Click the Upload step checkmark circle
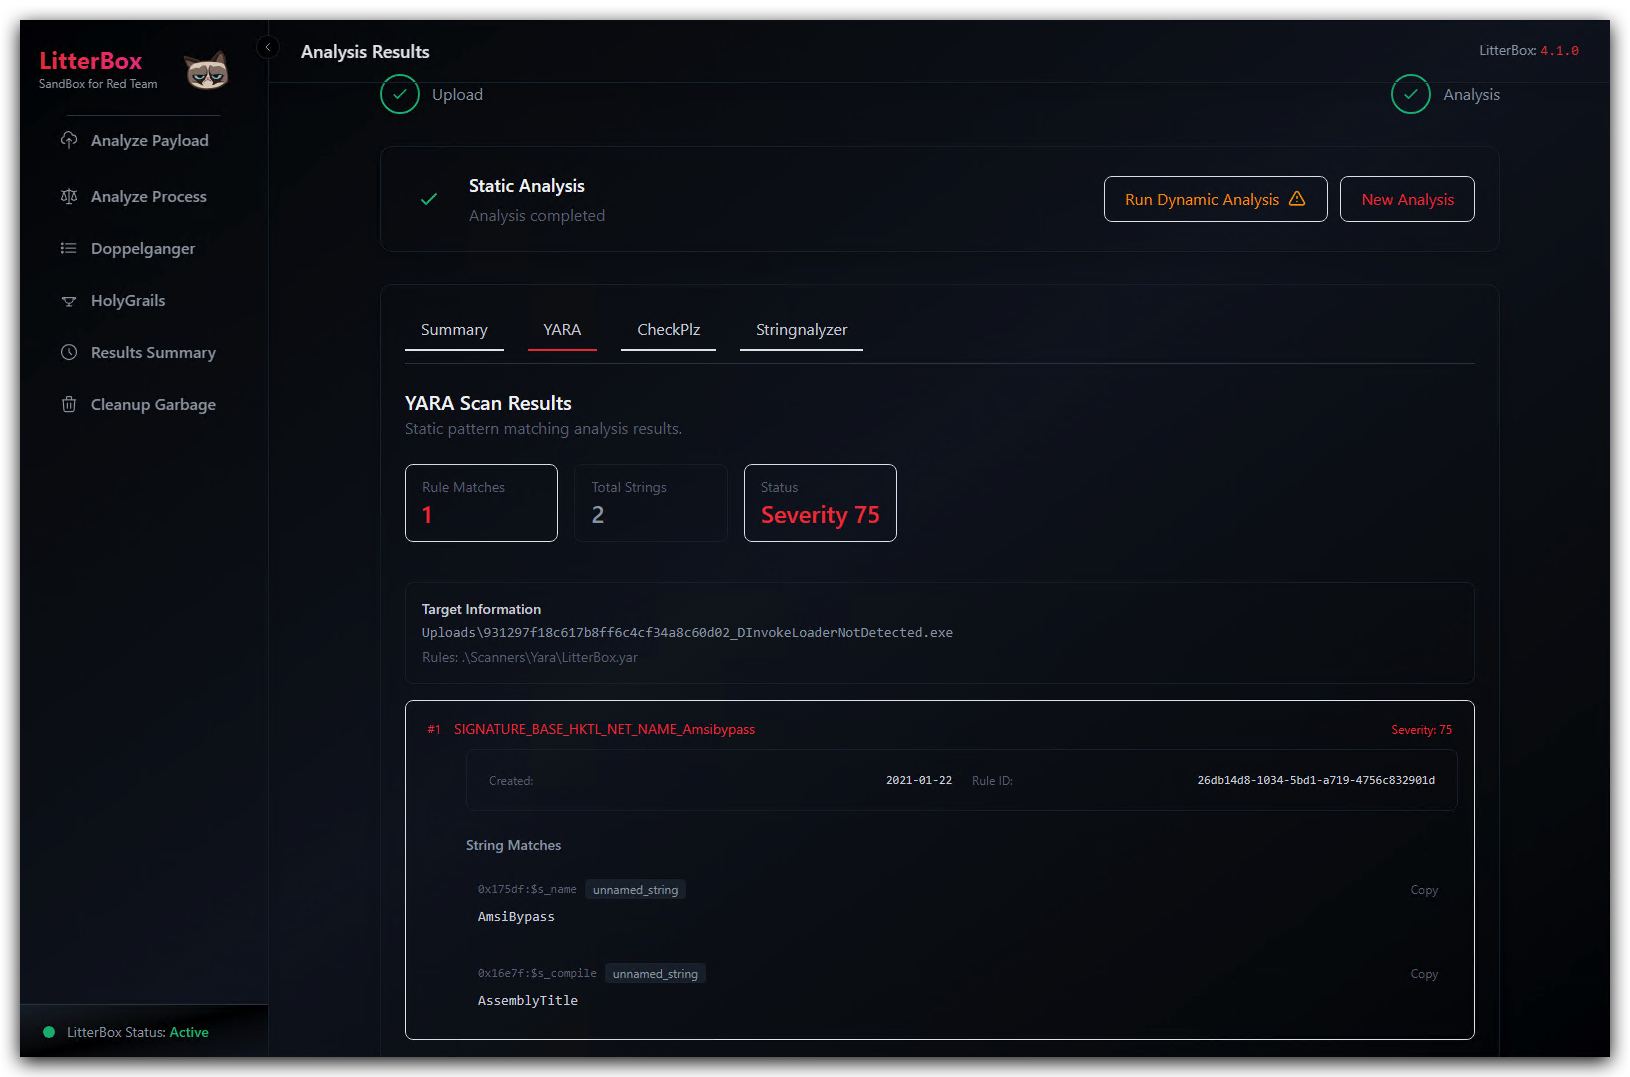1630x1077 pixels. coord(400,94)
